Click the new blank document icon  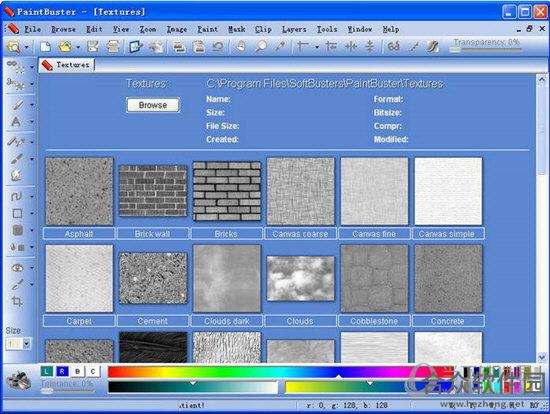tap(46, 47)
